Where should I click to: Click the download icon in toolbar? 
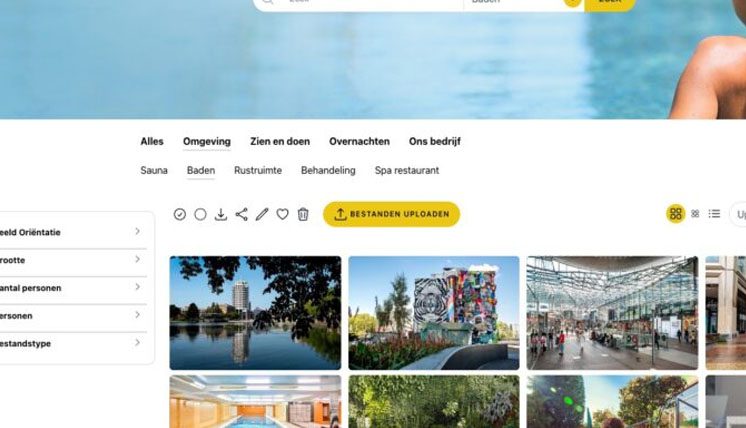[221, 214]
